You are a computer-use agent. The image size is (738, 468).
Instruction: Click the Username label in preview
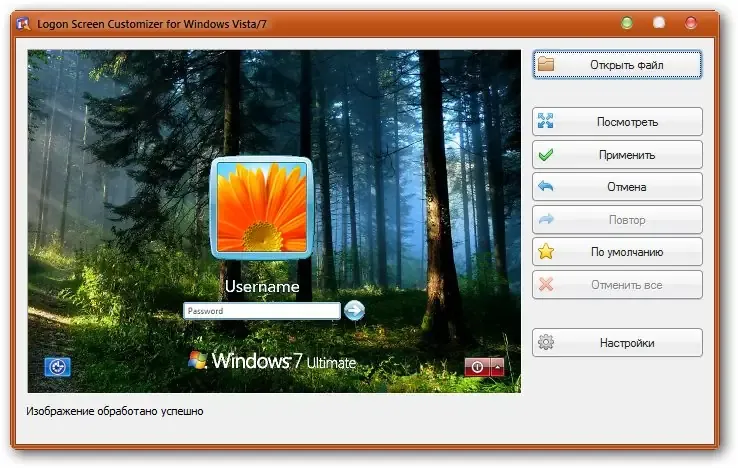262,286
